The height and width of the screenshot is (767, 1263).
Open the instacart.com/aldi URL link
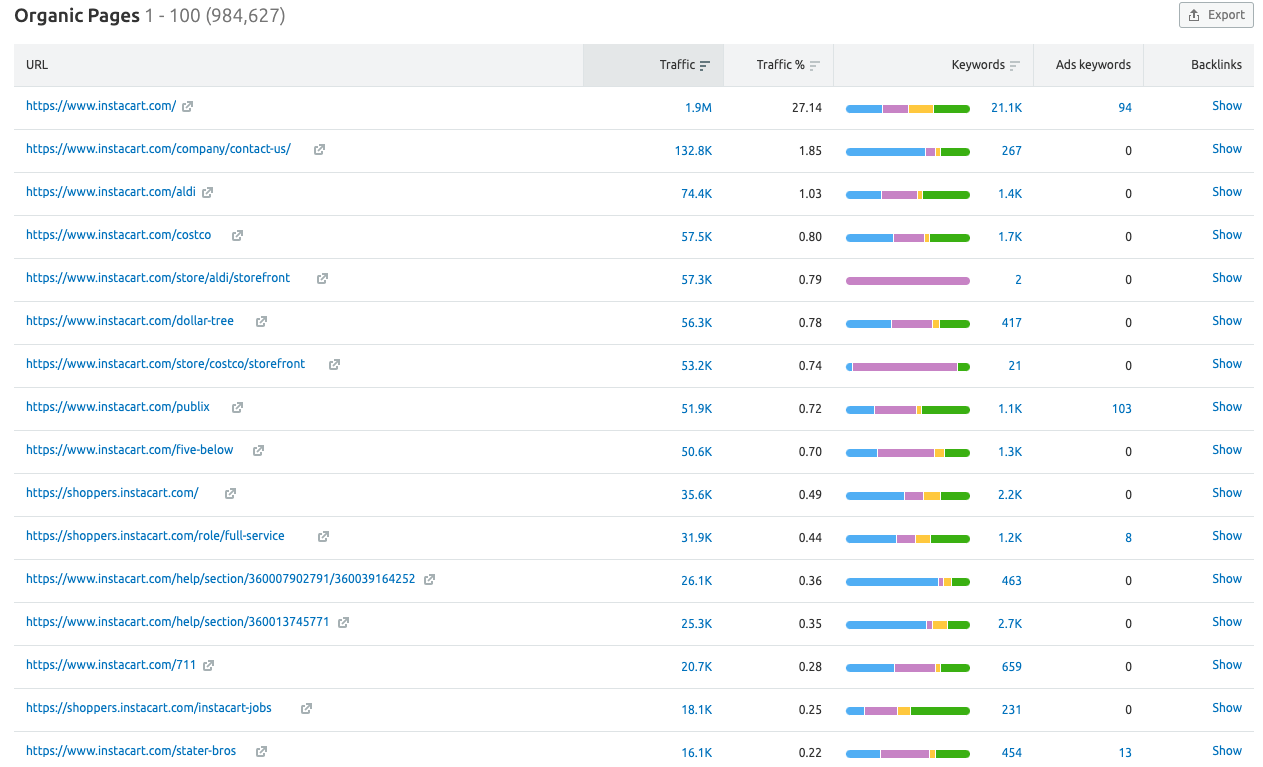111,192
